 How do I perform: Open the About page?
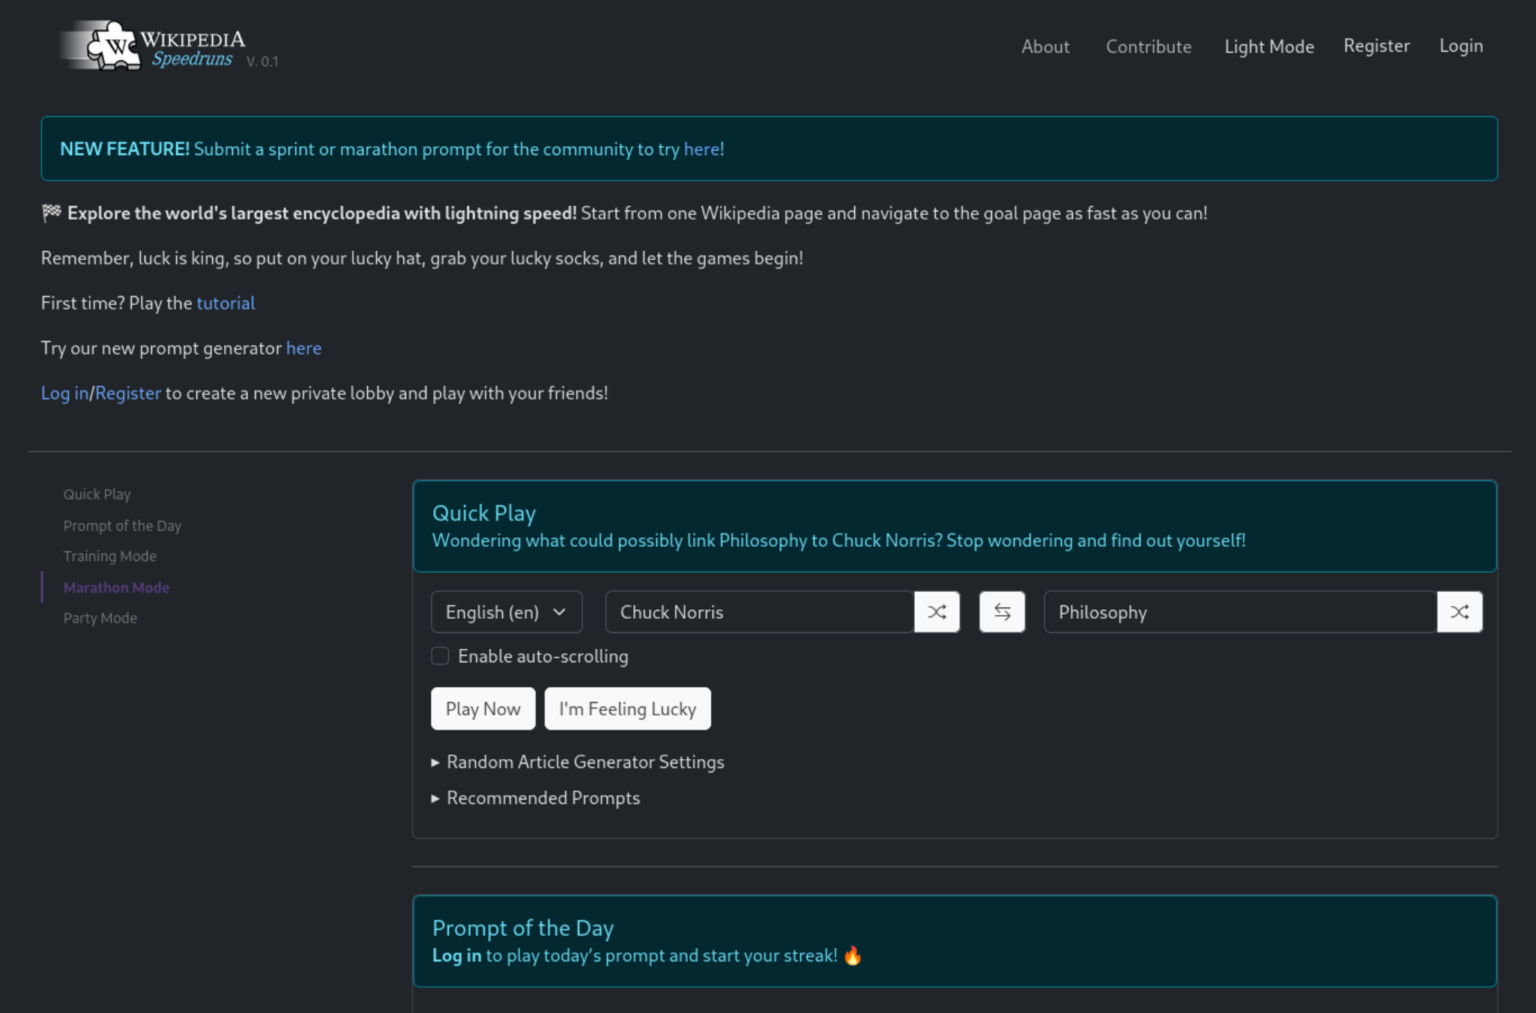[1045, 47]
